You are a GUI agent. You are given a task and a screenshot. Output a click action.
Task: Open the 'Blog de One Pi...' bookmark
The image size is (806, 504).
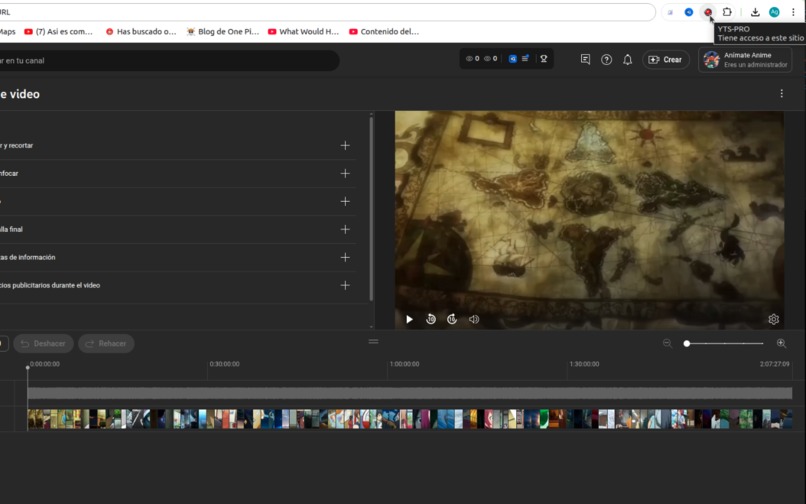point(223,31)
